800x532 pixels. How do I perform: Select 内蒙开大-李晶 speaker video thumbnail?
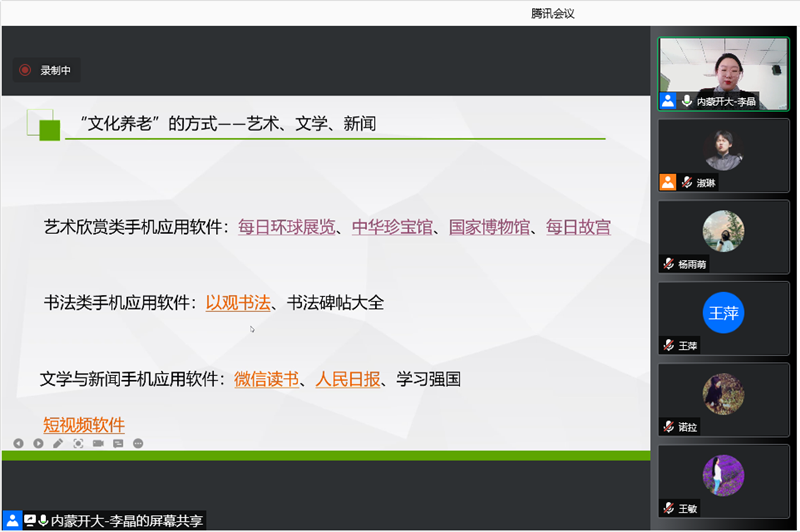(x=723, y=74)
